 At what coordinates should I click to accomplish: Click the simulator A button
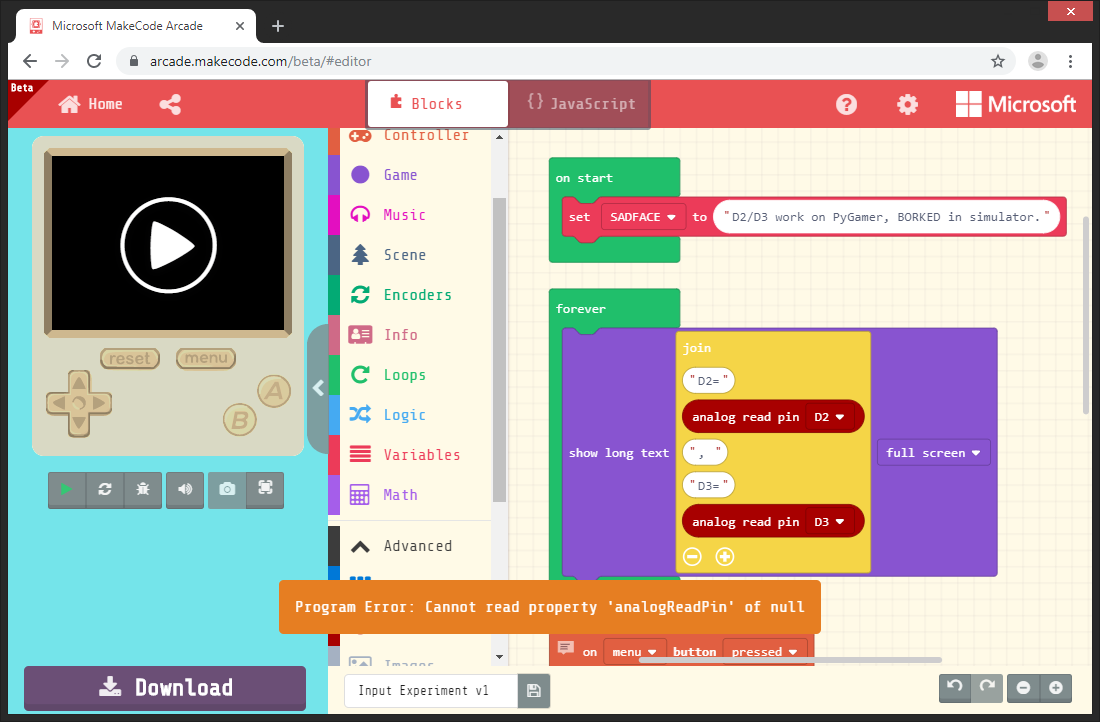coord(274,392)
